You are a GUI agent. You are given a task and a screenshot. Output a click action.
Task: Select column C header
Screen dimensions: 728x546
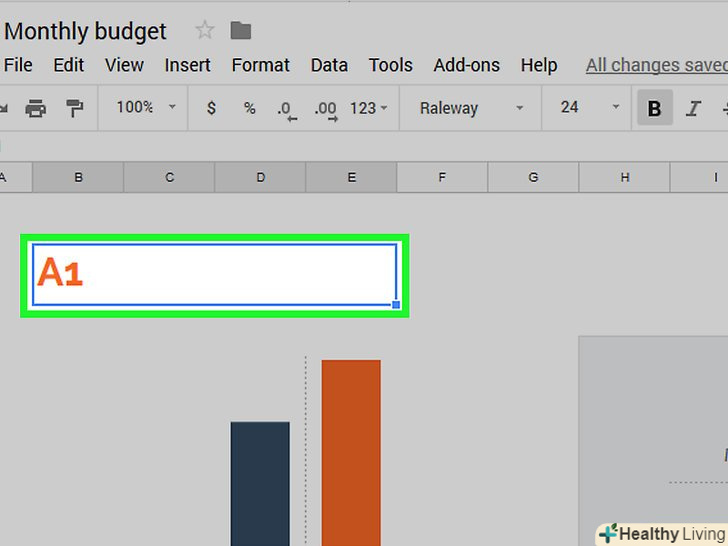pos(169,177)
